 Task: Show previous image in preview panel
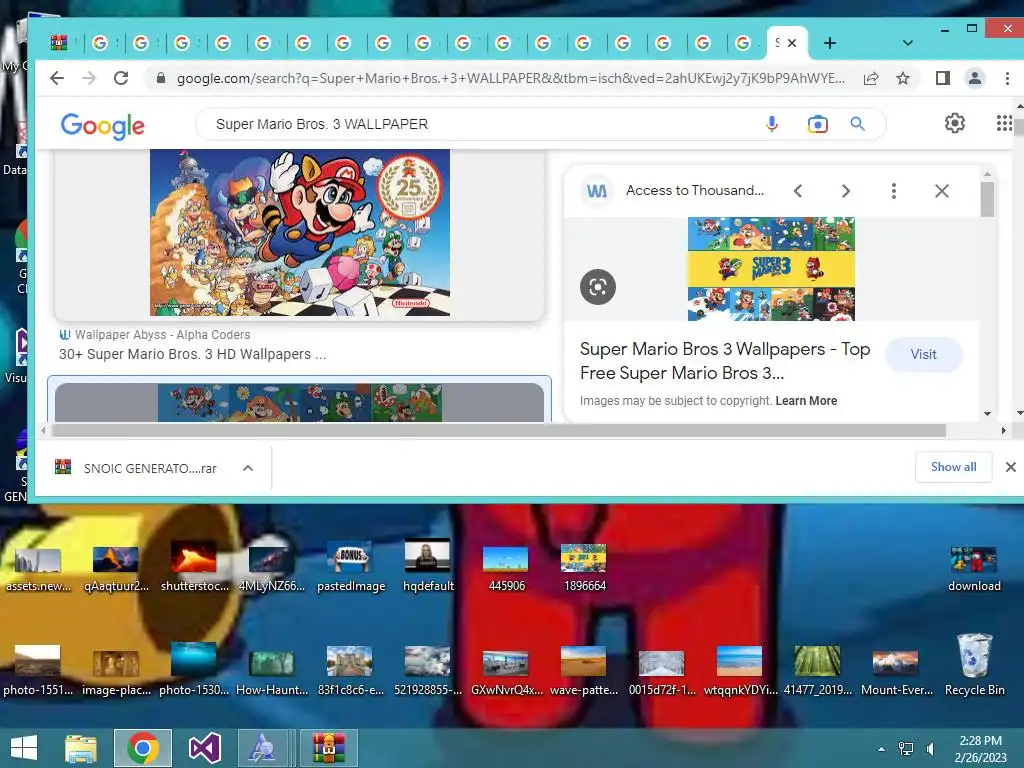click(x=797, y=191)
